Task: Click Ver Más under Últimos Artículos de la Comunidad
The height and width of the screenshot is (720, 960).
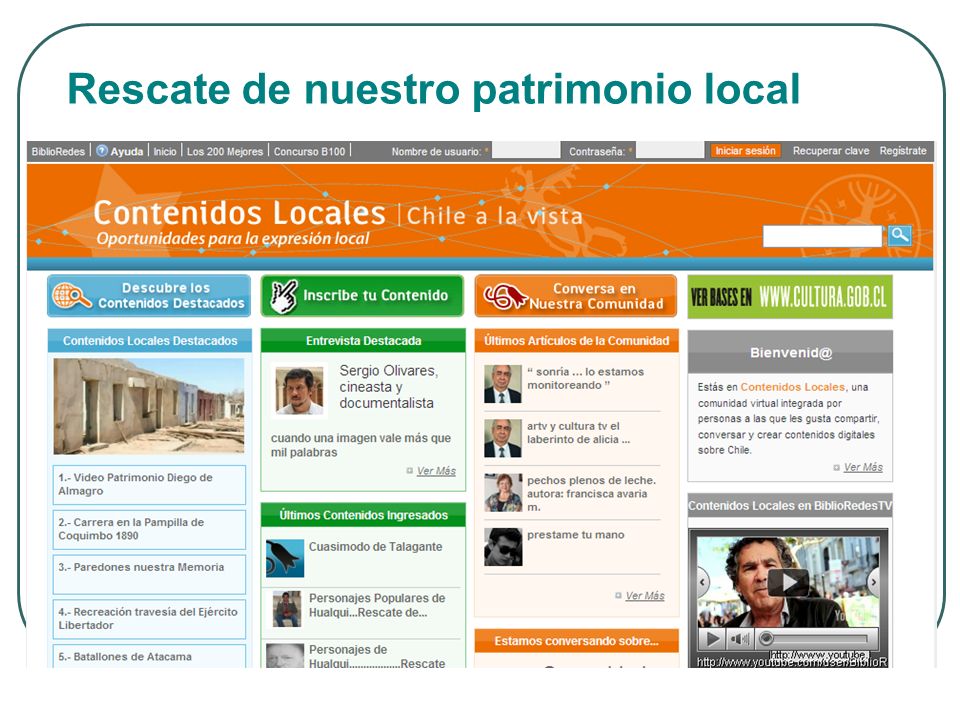Action: (645, 596)
